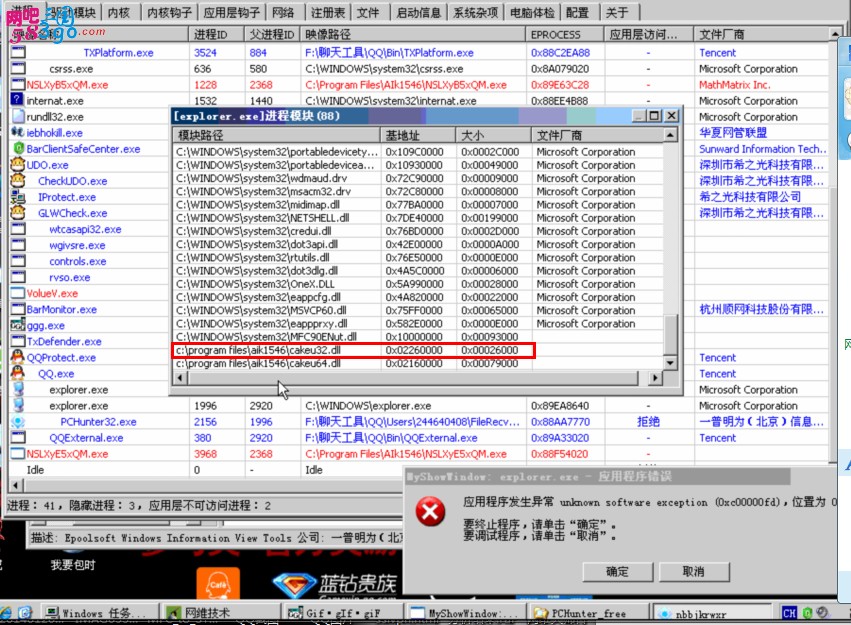
Task: Confirm error dialog with 确定 button
Action: [x=617, y=571]
